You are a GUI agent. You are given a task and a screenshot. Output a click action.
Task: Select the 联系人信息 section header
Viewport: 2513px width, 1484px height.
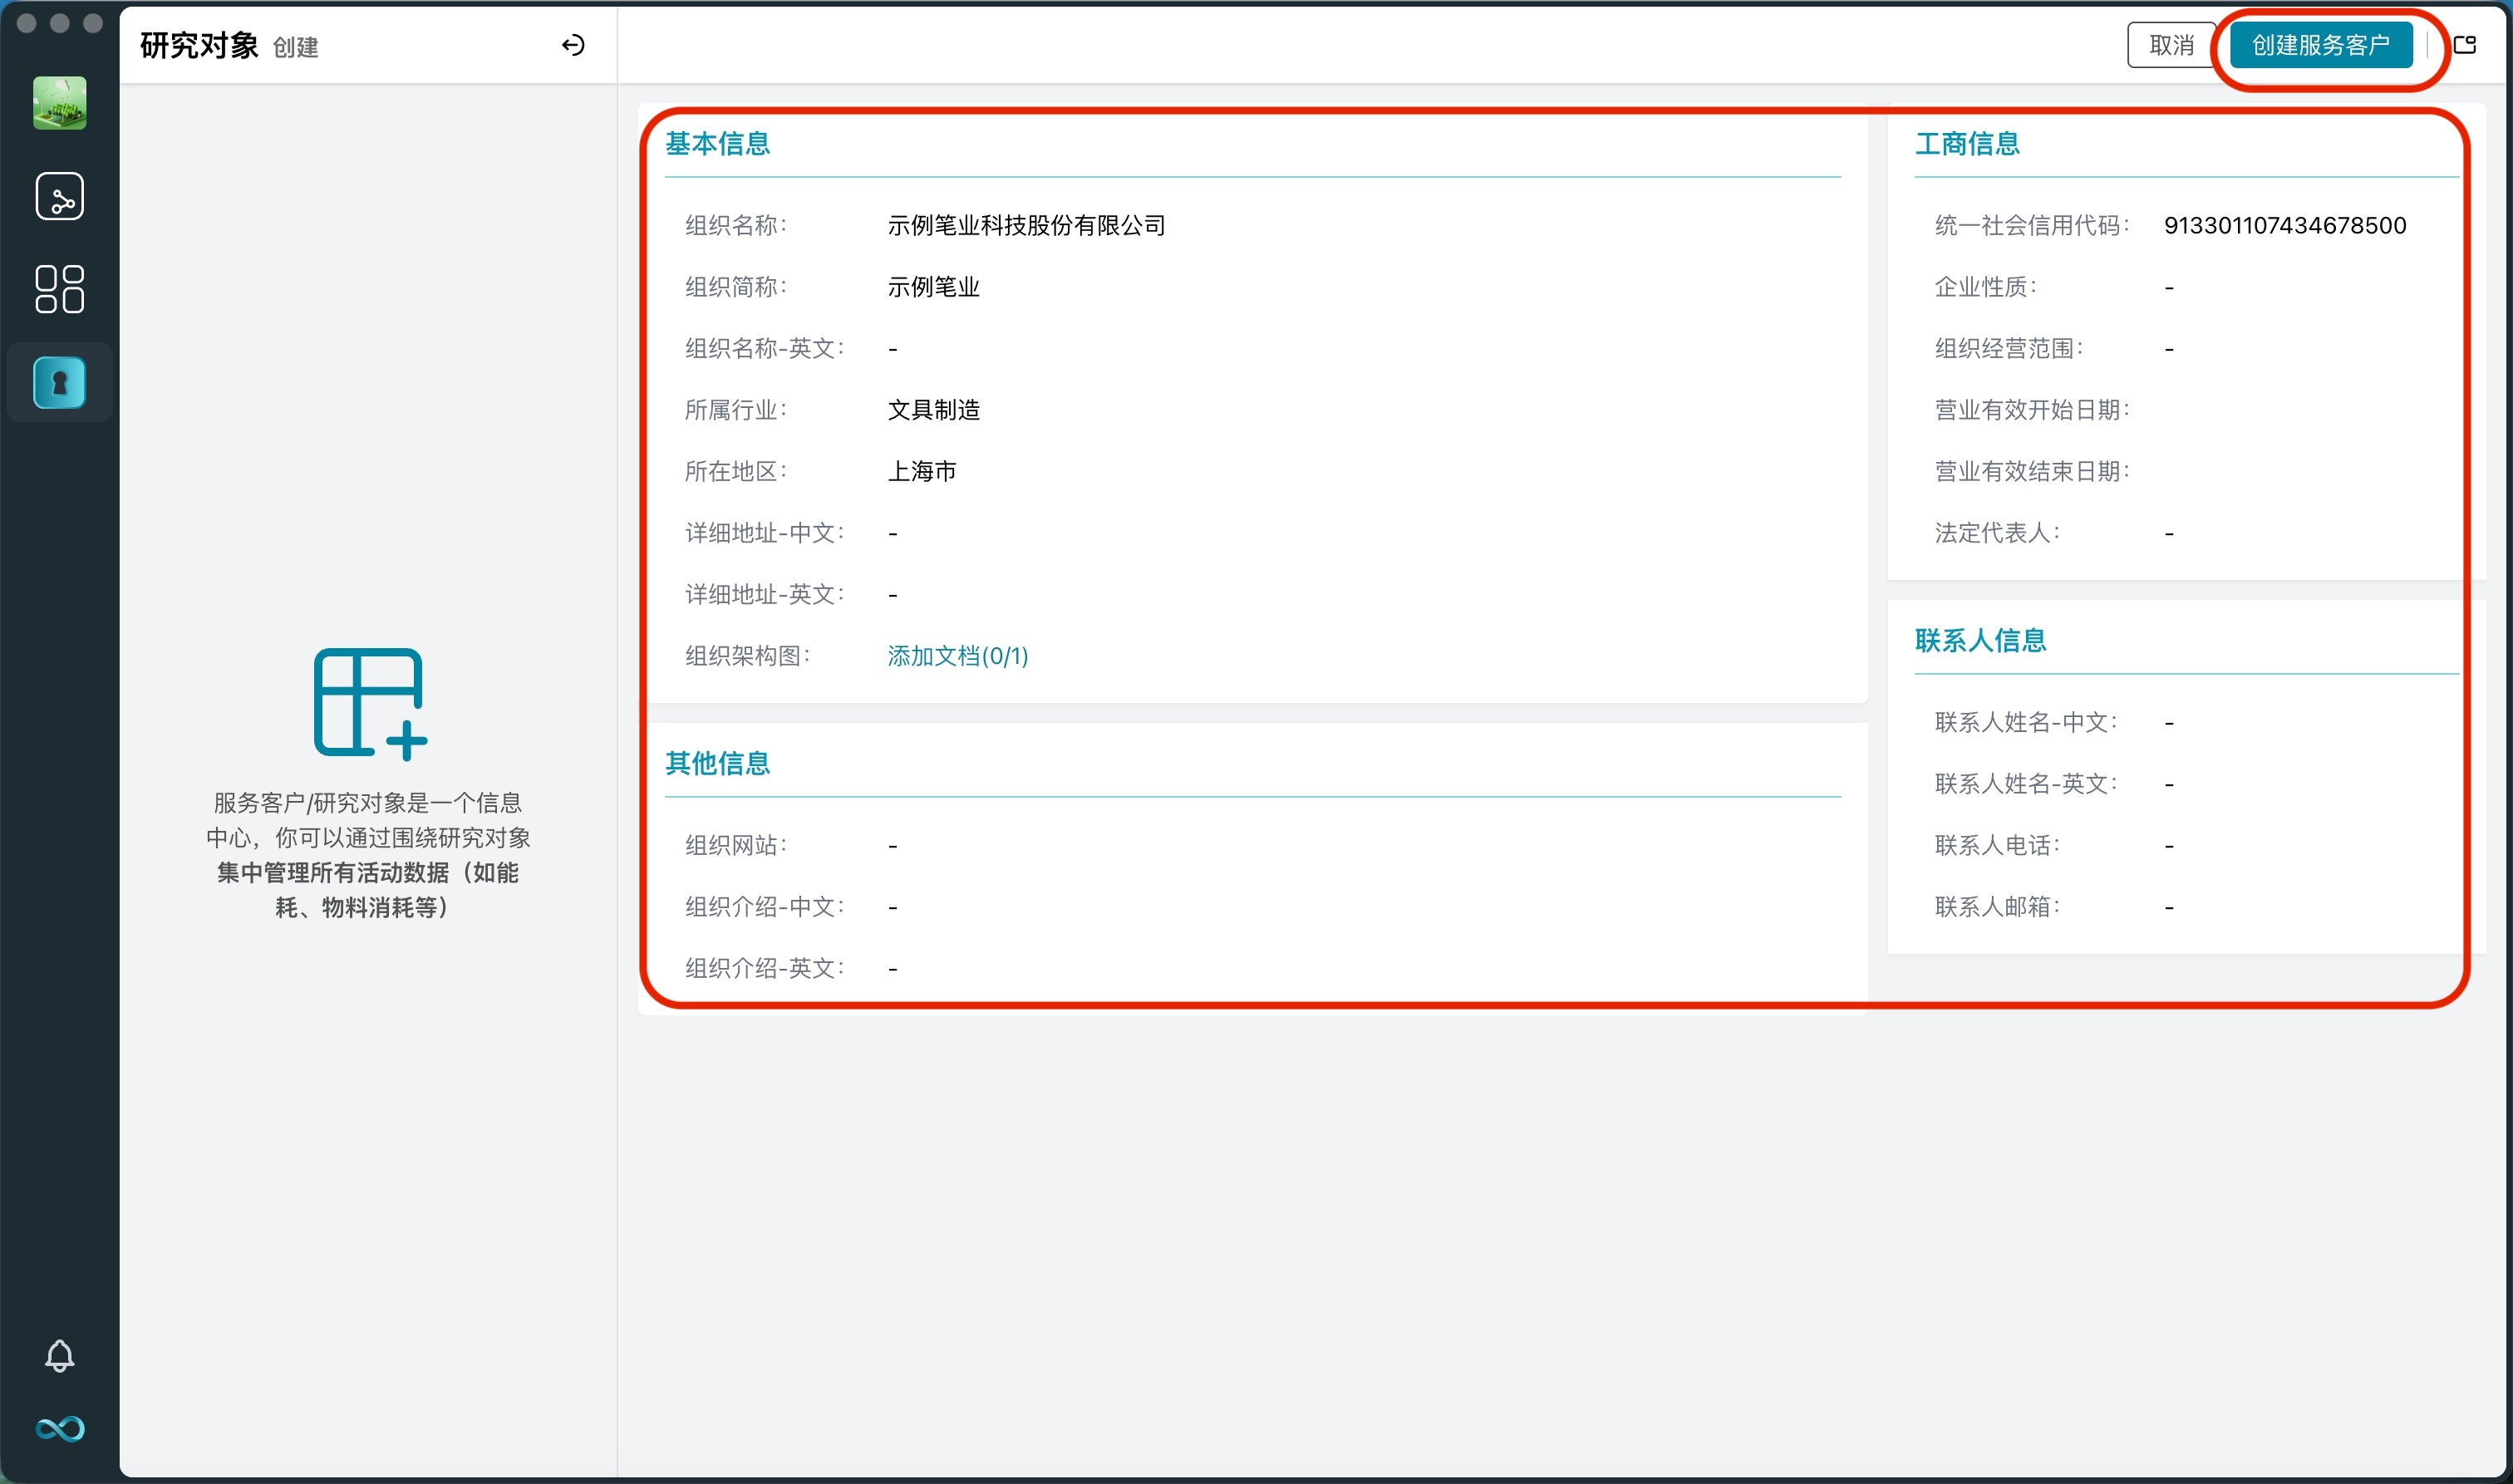1980,641
